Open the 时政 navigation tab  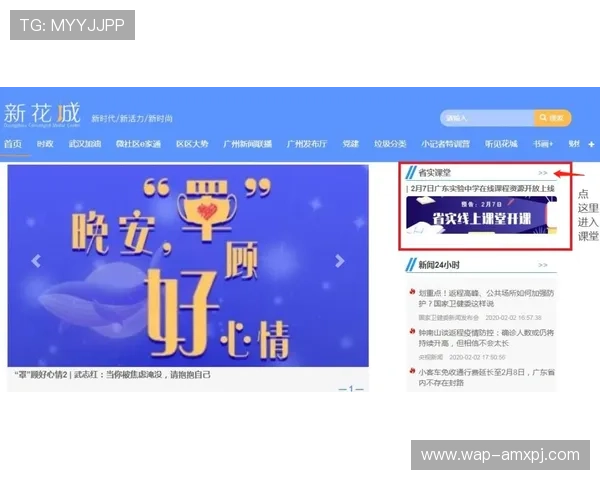click(x=45, y=144)
